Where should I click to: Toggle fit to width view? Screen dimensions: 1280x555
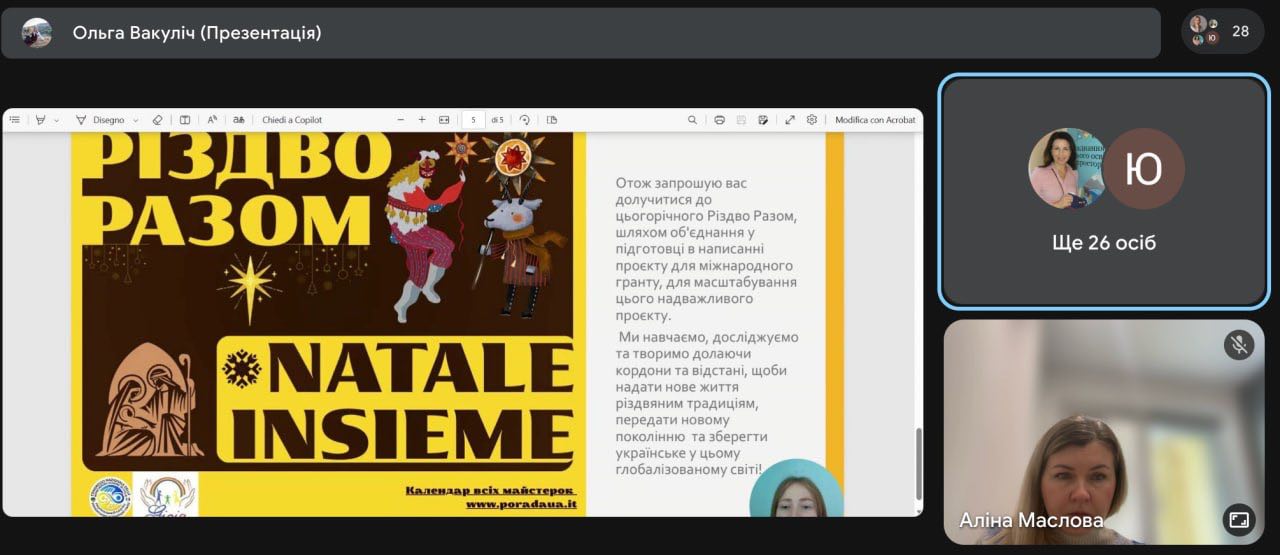444,120
